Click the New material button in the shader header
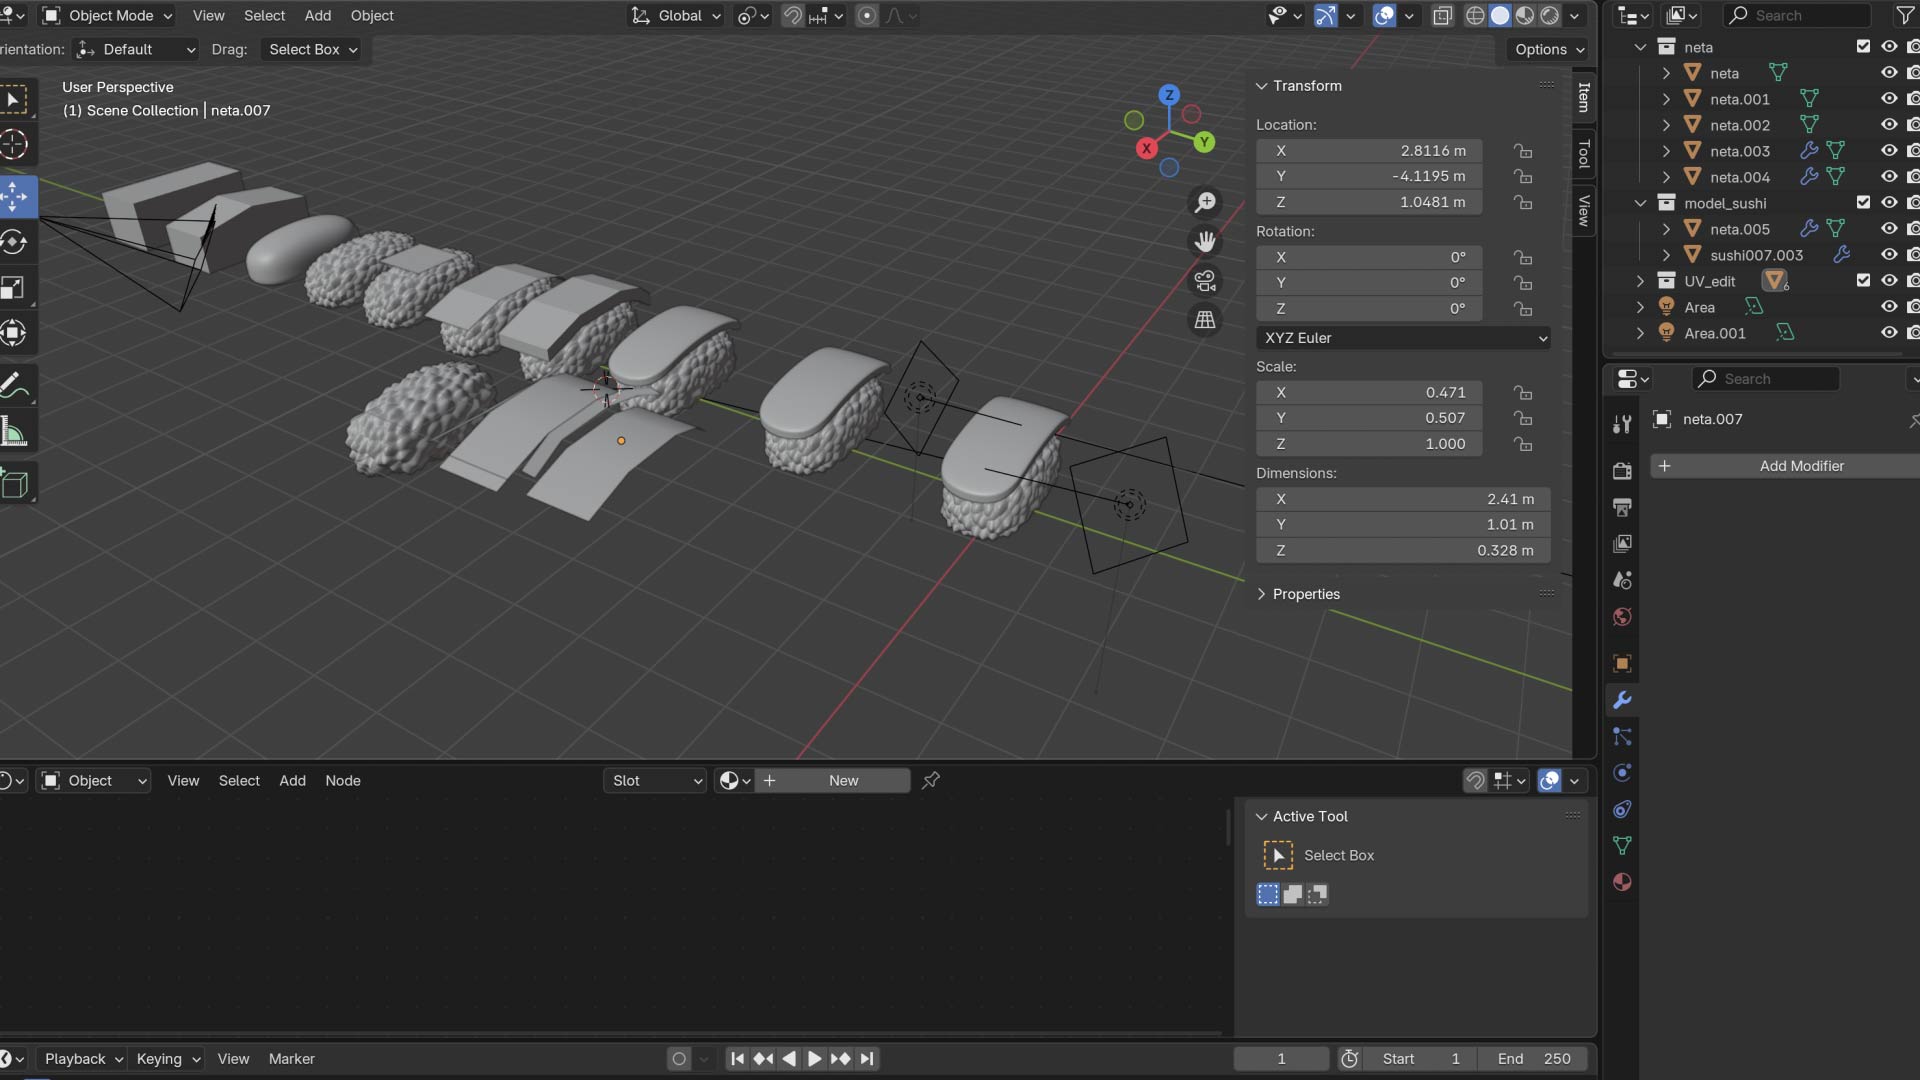 tap(843, 780)
